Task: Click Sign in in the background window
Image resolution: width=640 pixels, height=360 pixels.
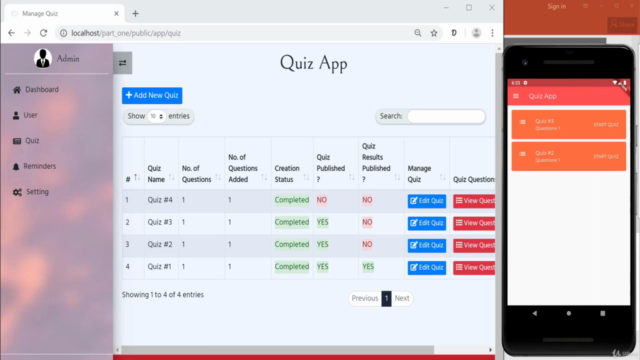Action: point(557,7)
